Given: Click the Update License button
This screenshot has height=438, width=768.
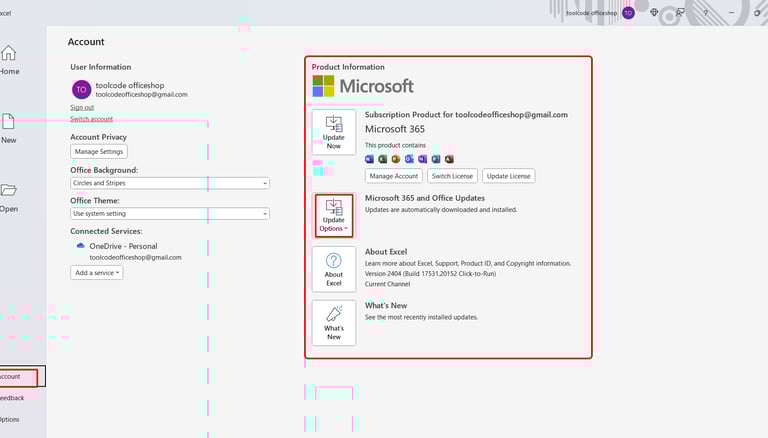Looking at the screenshot, I should pos(508,176).
